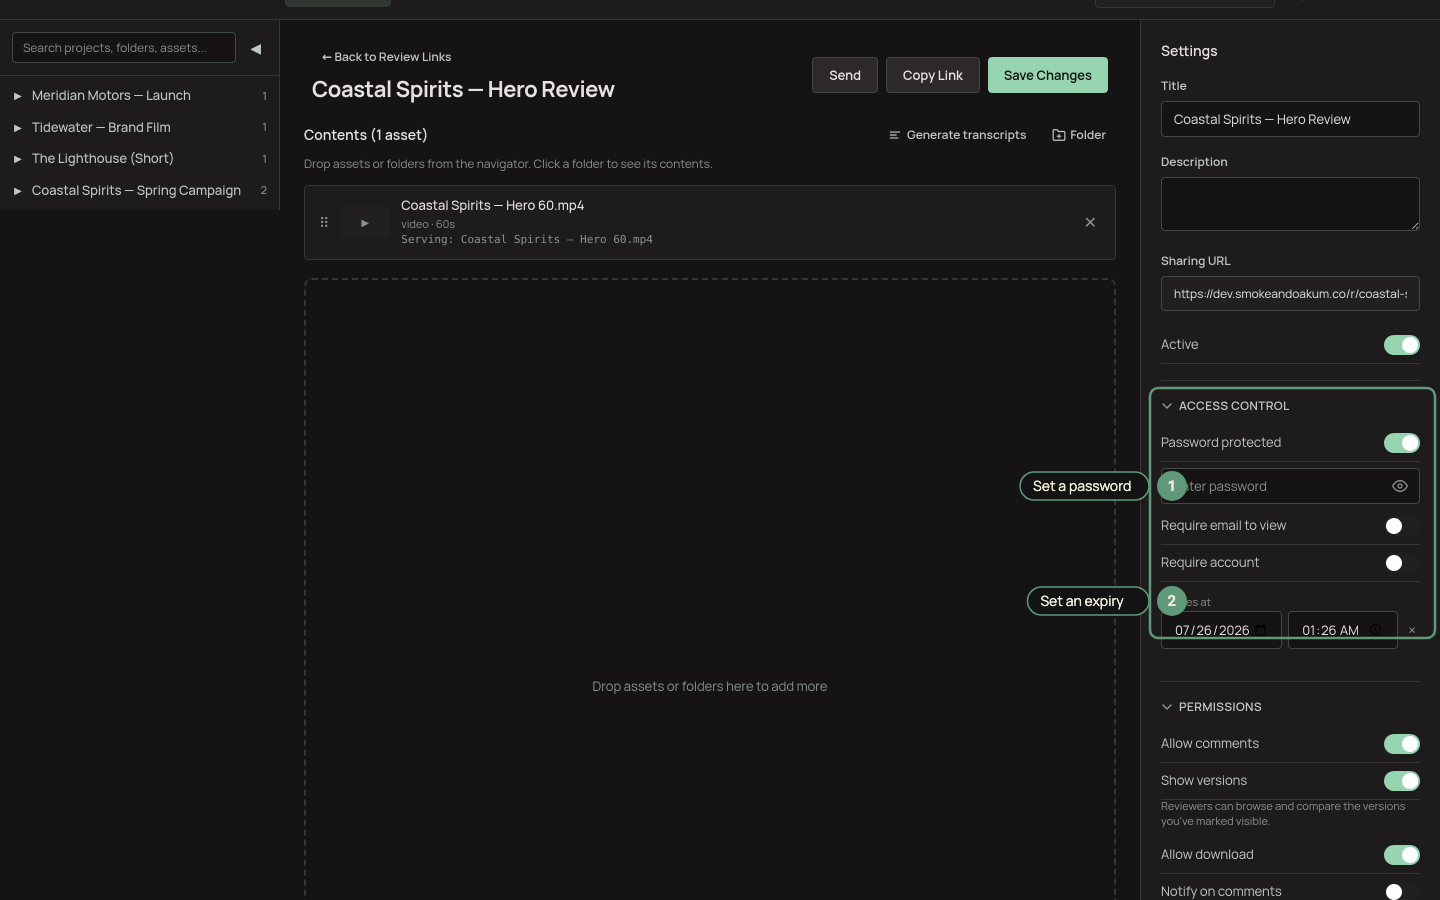1440x900 pixels.
Task: Play the Coastal Spirits Hero 60.mp4 thumbnail
Action: (x=365, y=223)
